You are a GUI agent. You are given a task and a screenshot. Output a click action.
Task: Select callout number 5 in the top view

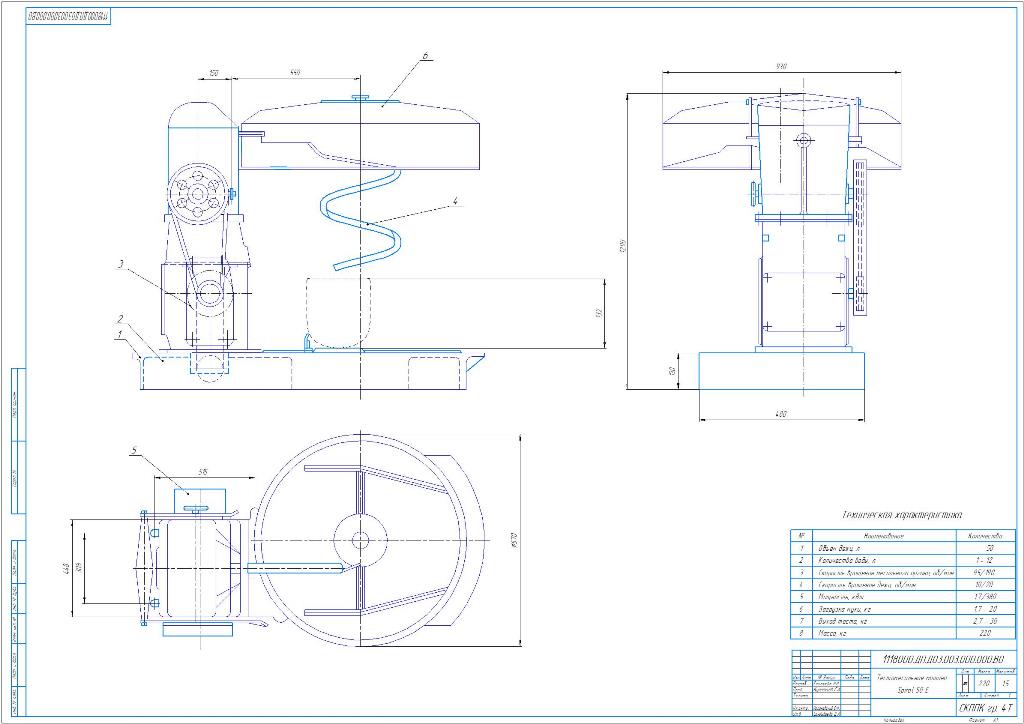[x=135, y=450]
